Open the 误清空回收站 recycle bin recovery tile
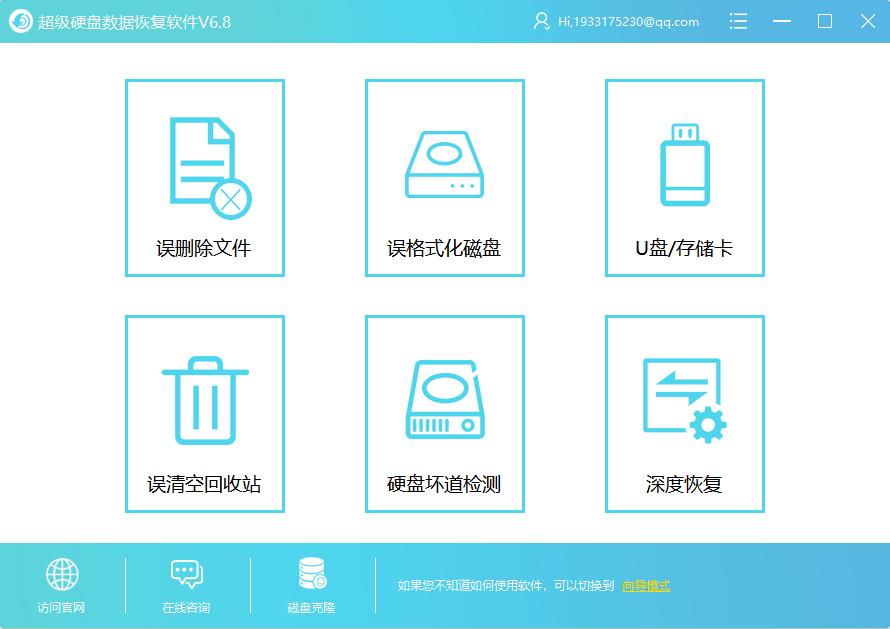This screenshot has width=890, height=629. 204,414
